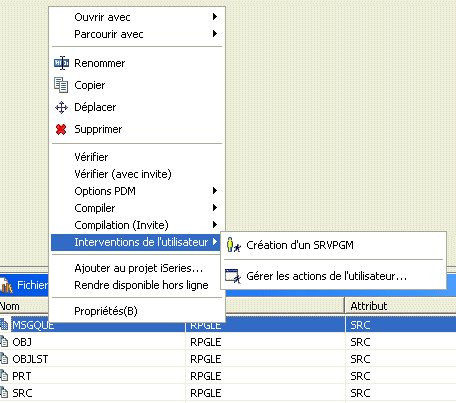
Task: Click the Gérer les actions window icon
Action: [x=233, y=276]
